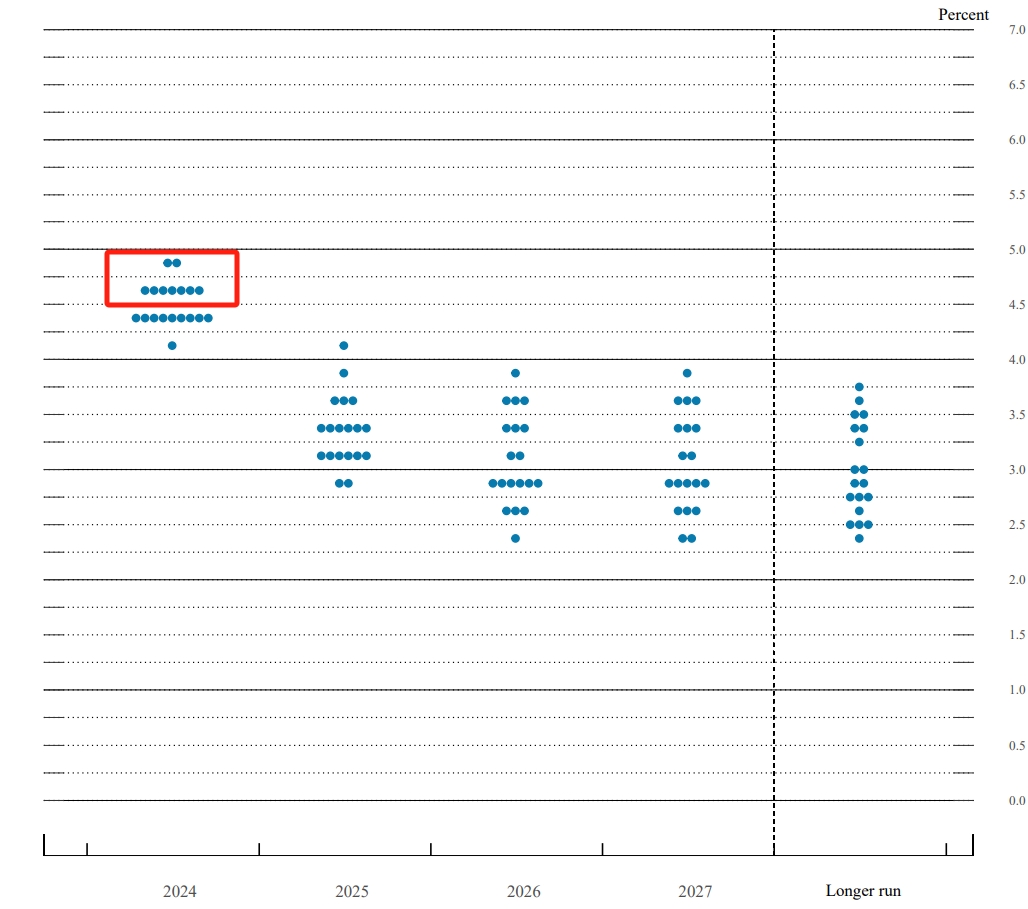1028x909 pixels.
Task: Click the lowest dot in Longer run column
Action: pos(859,538)
